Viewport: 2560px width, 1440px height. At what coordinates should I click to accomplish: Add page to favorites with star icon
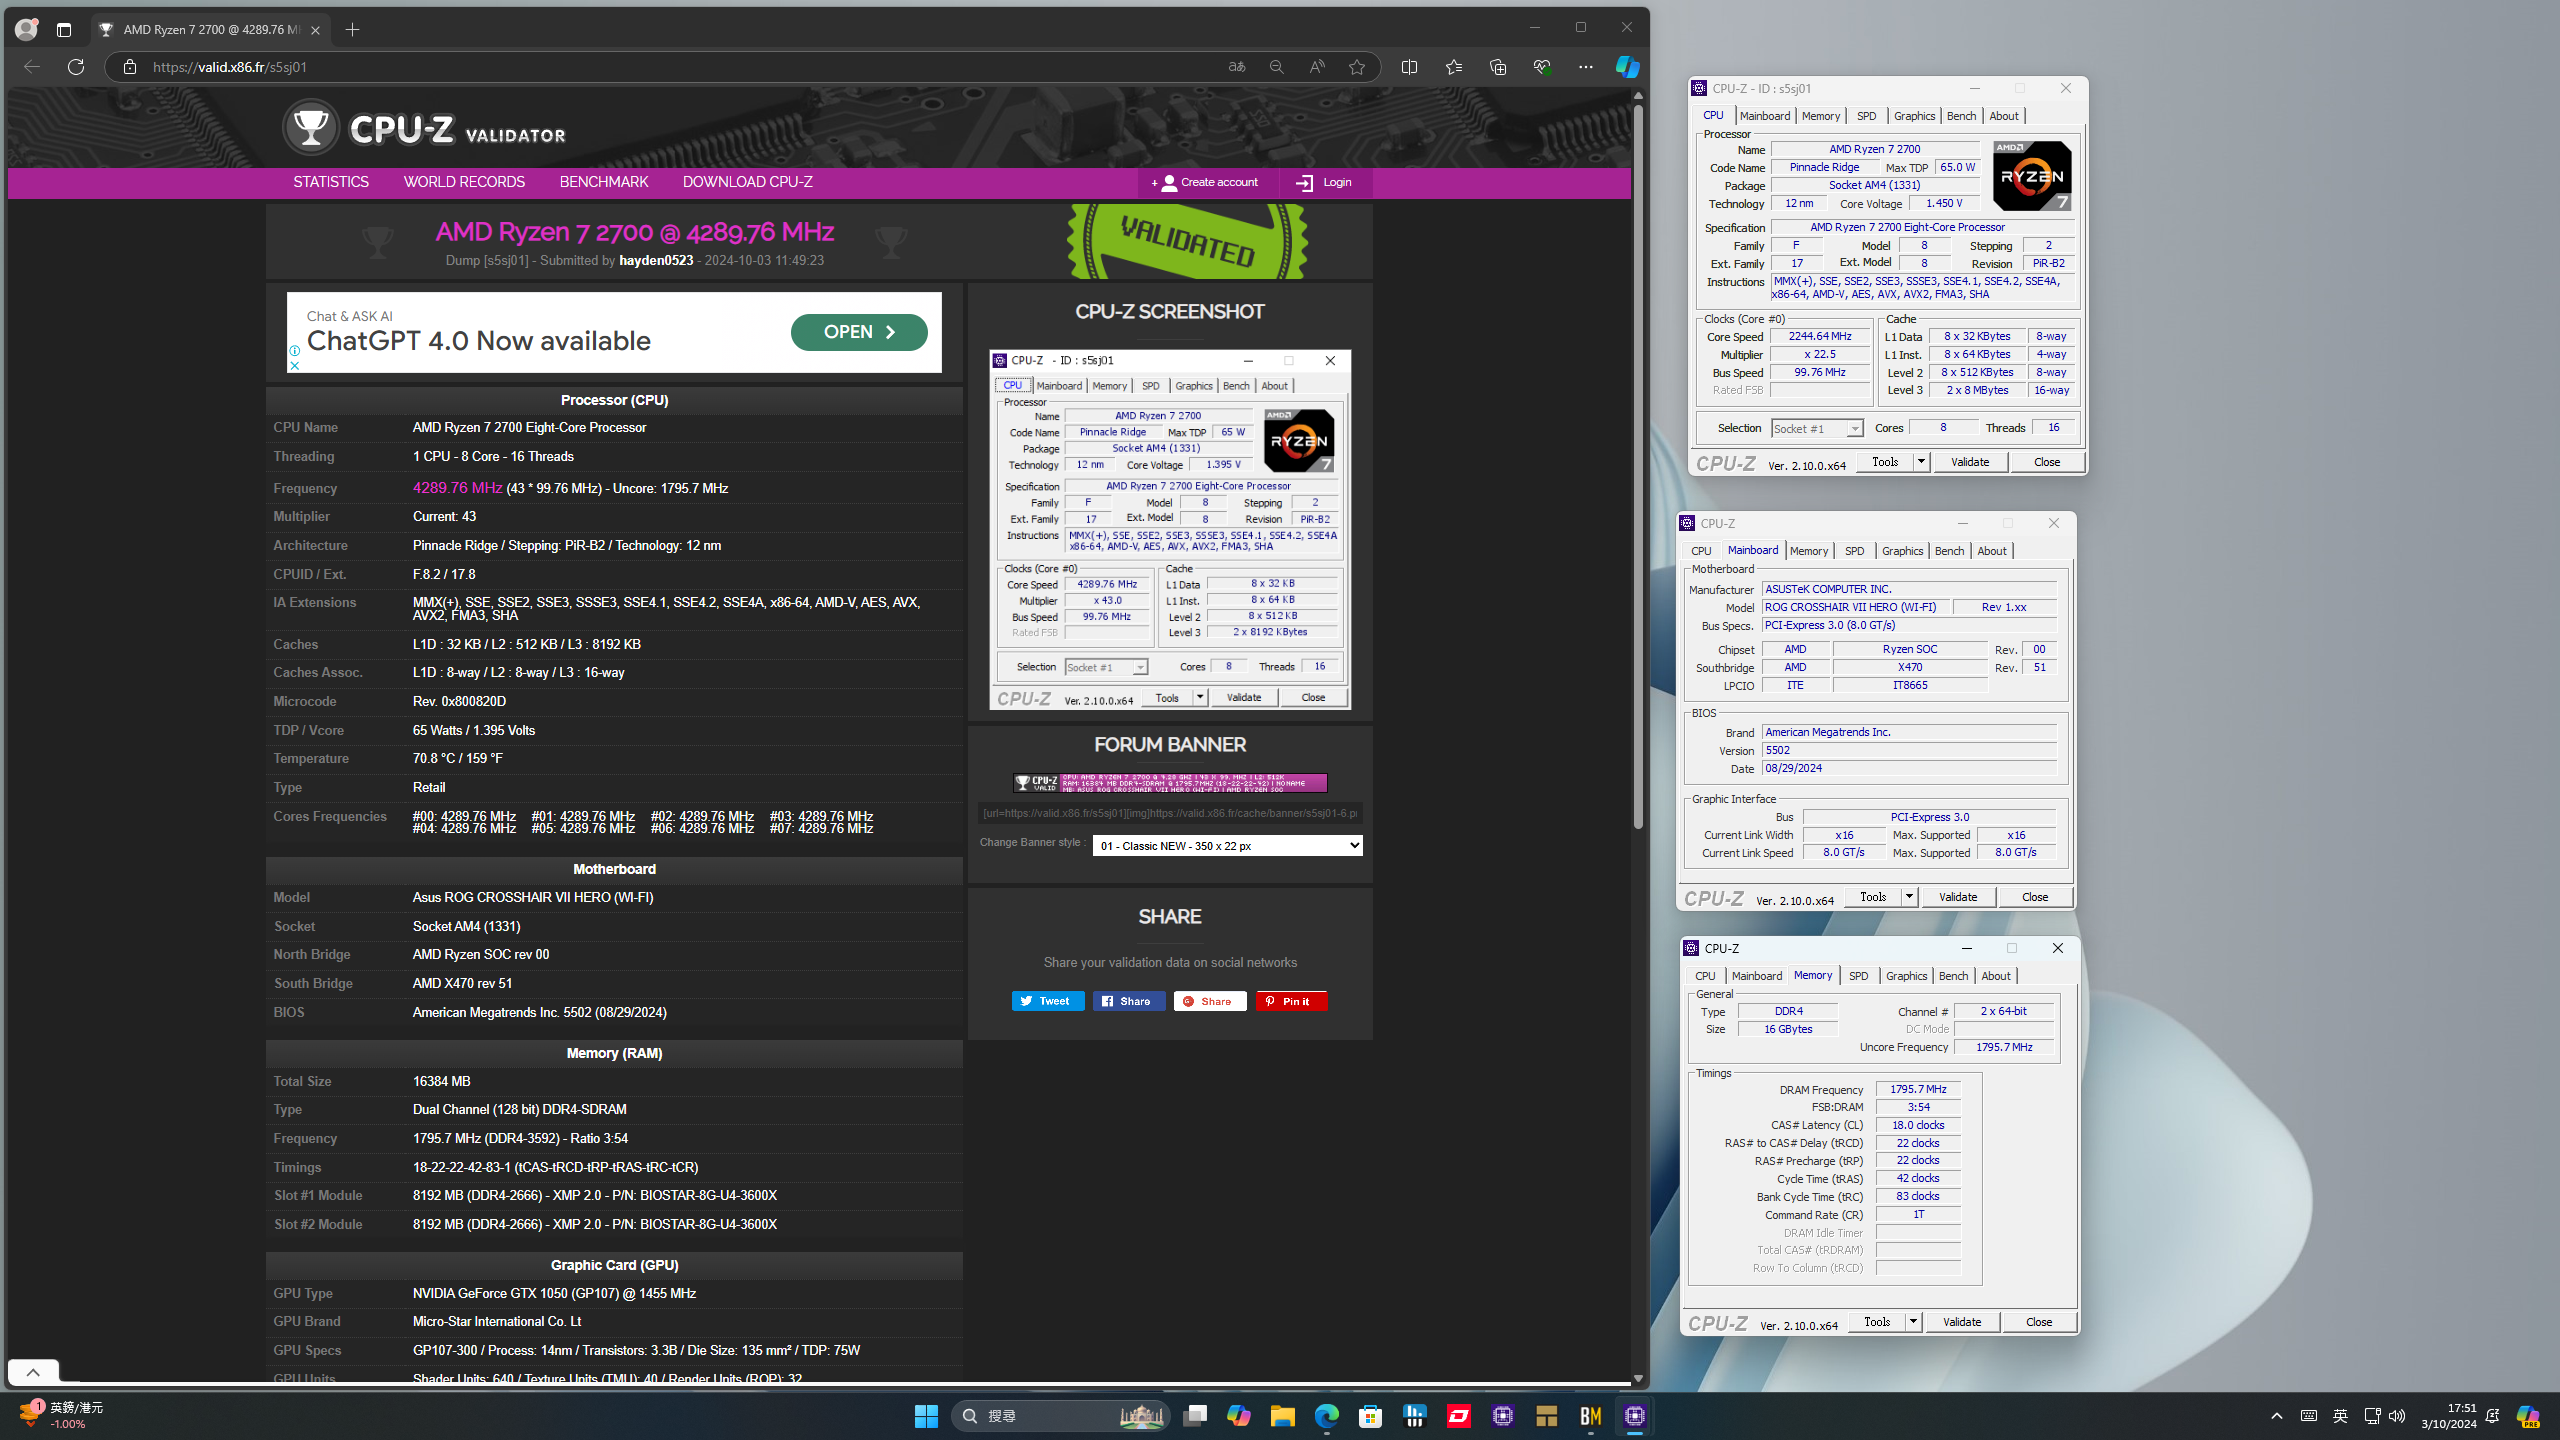tap(1357, 67)
